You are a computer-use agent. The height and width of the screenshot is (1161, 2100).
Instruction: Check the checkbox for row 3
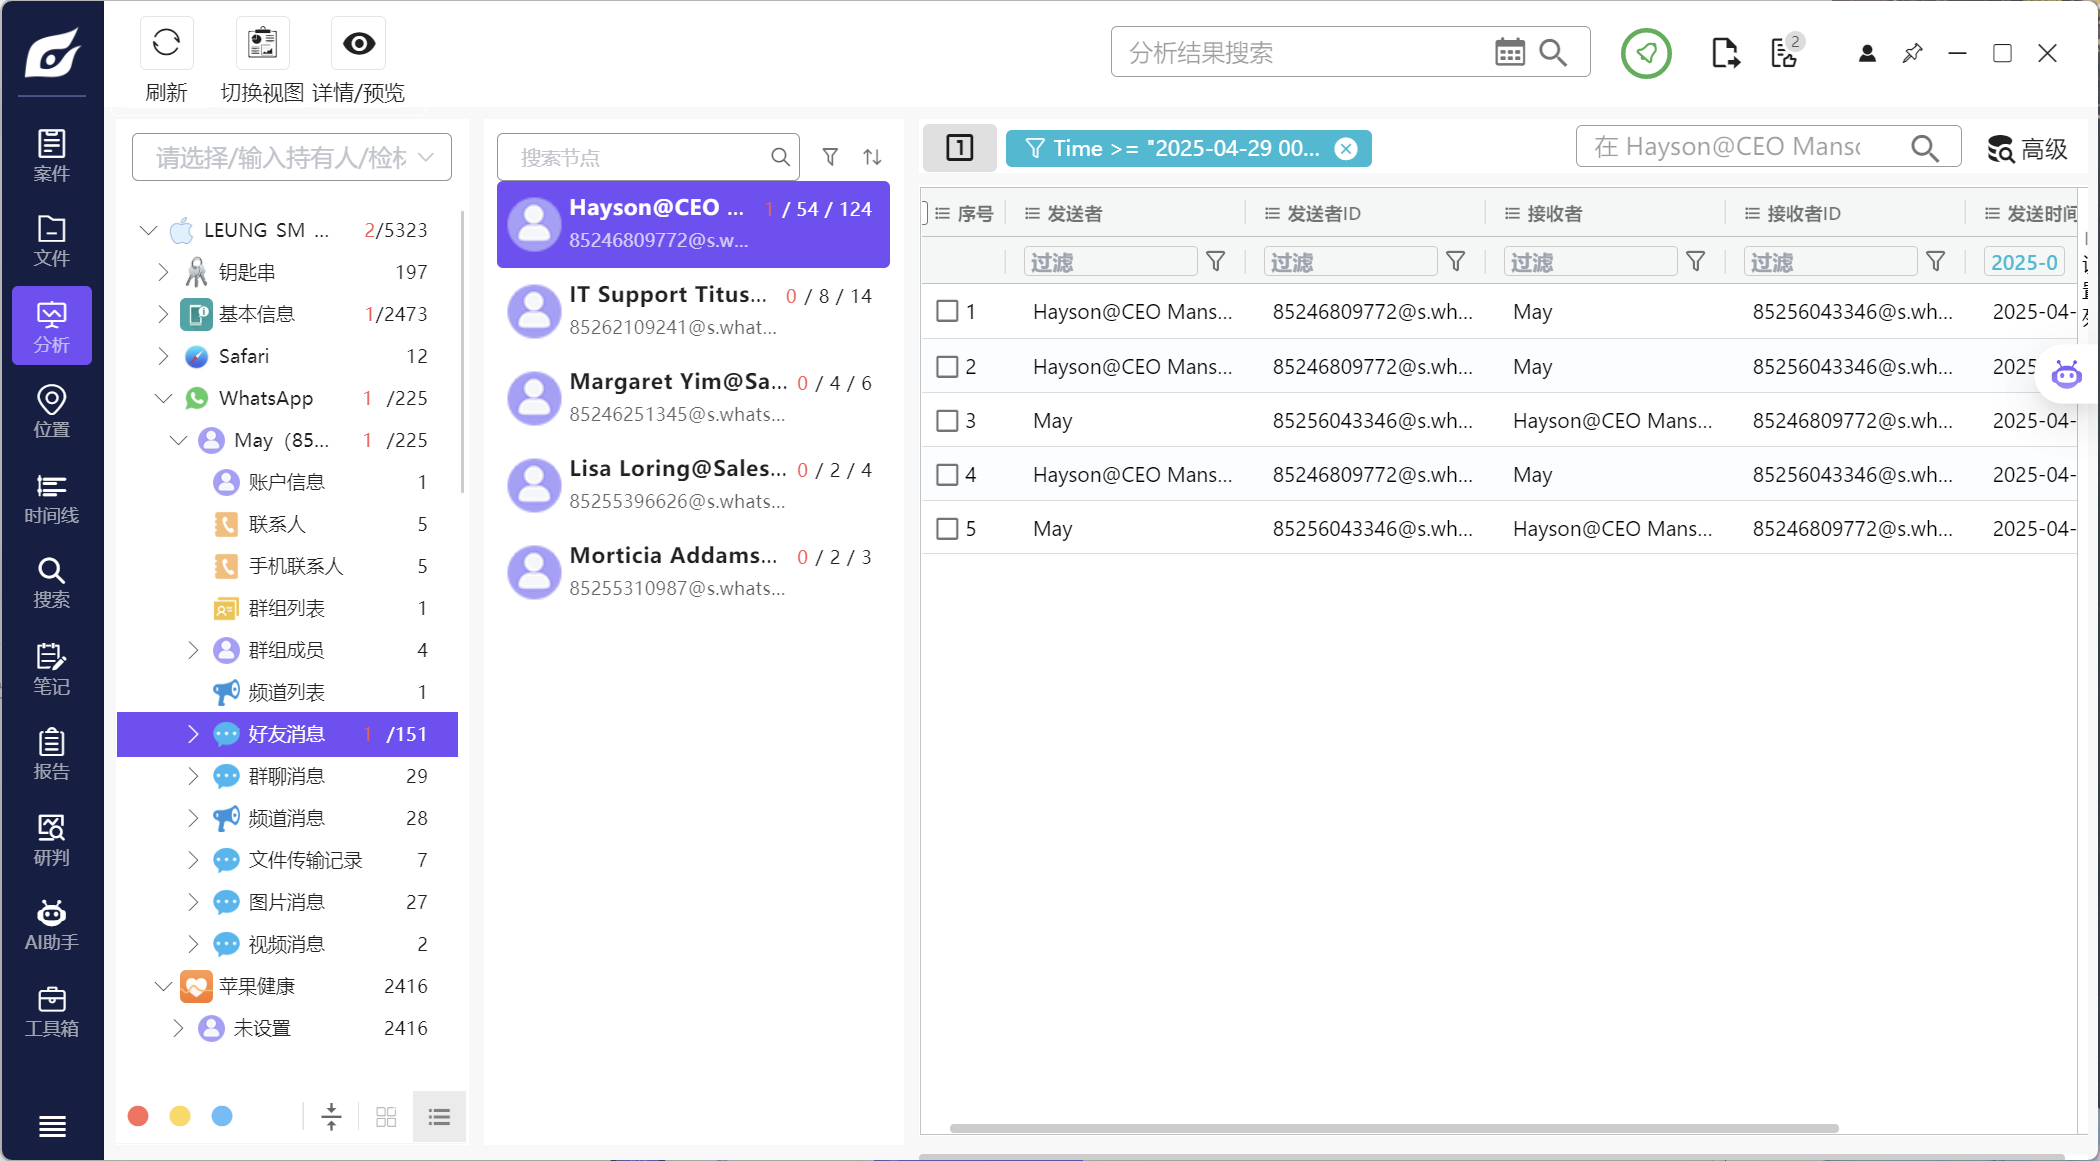point(947,421)
